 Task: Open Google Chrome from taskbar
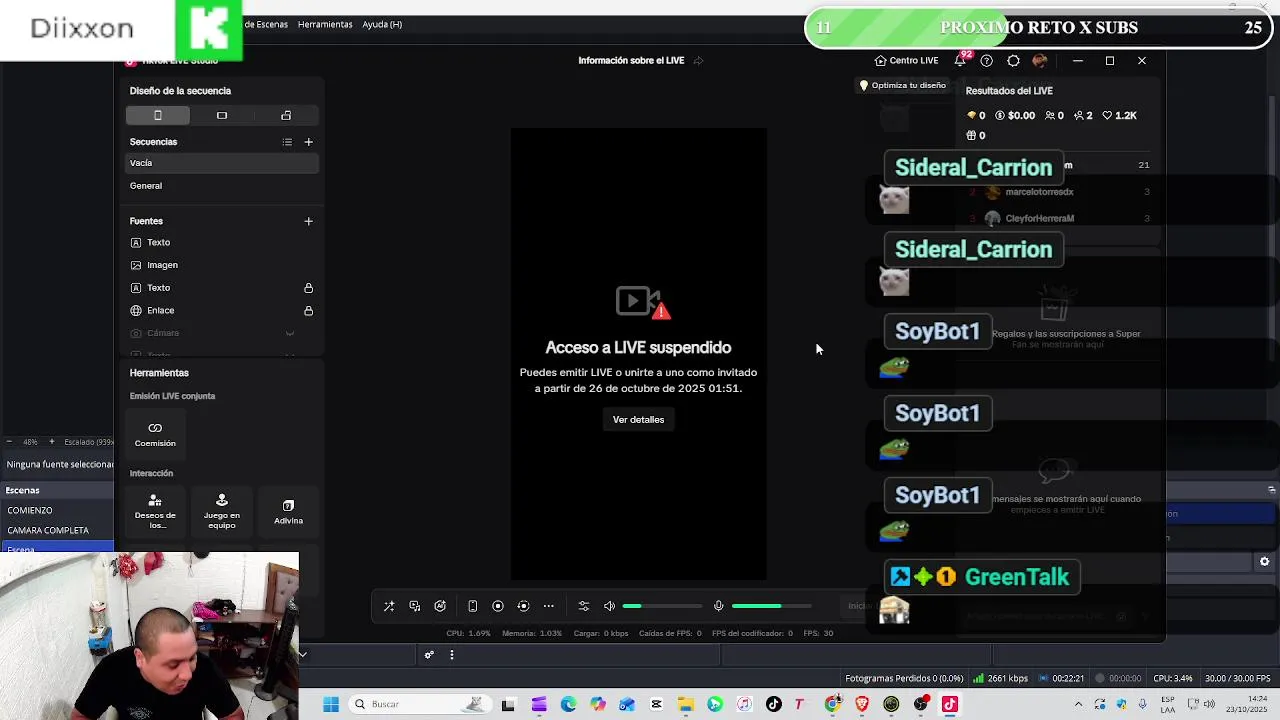click(832, 704)
